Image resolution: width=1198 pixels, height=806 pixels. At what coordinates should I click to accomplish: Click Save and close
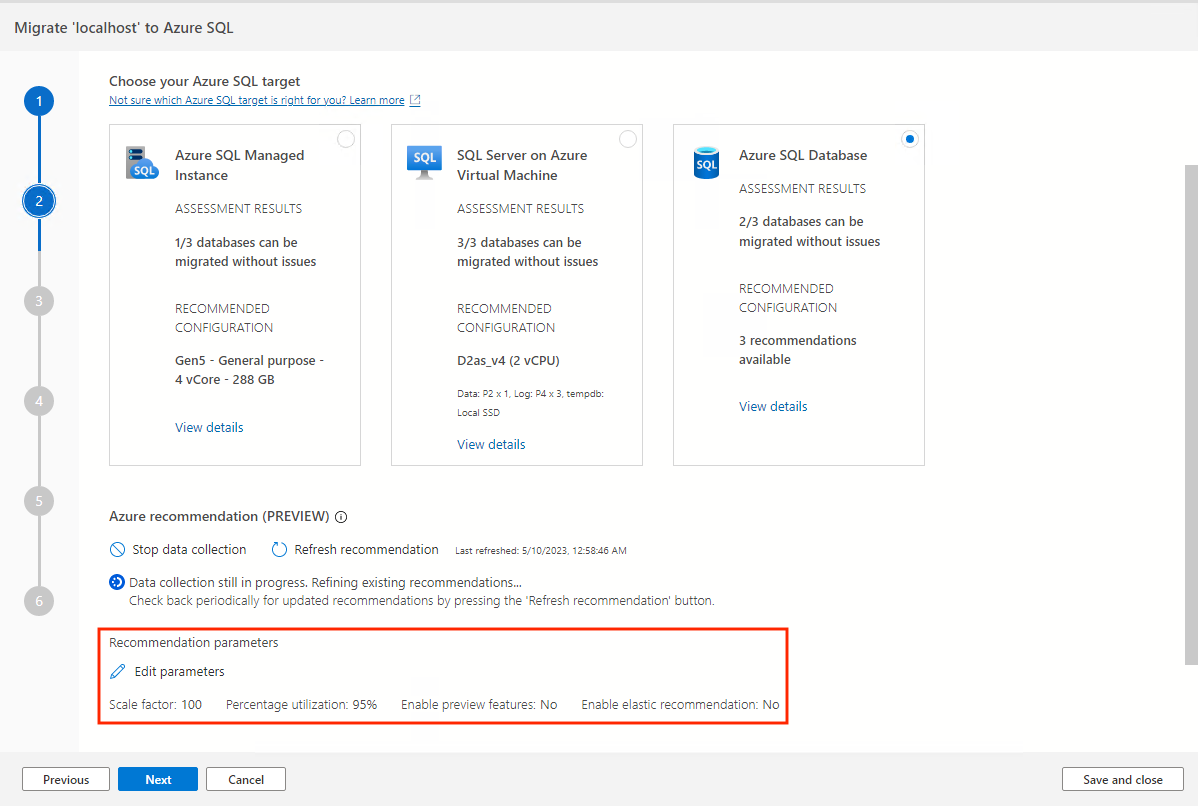pos(1123,780)
